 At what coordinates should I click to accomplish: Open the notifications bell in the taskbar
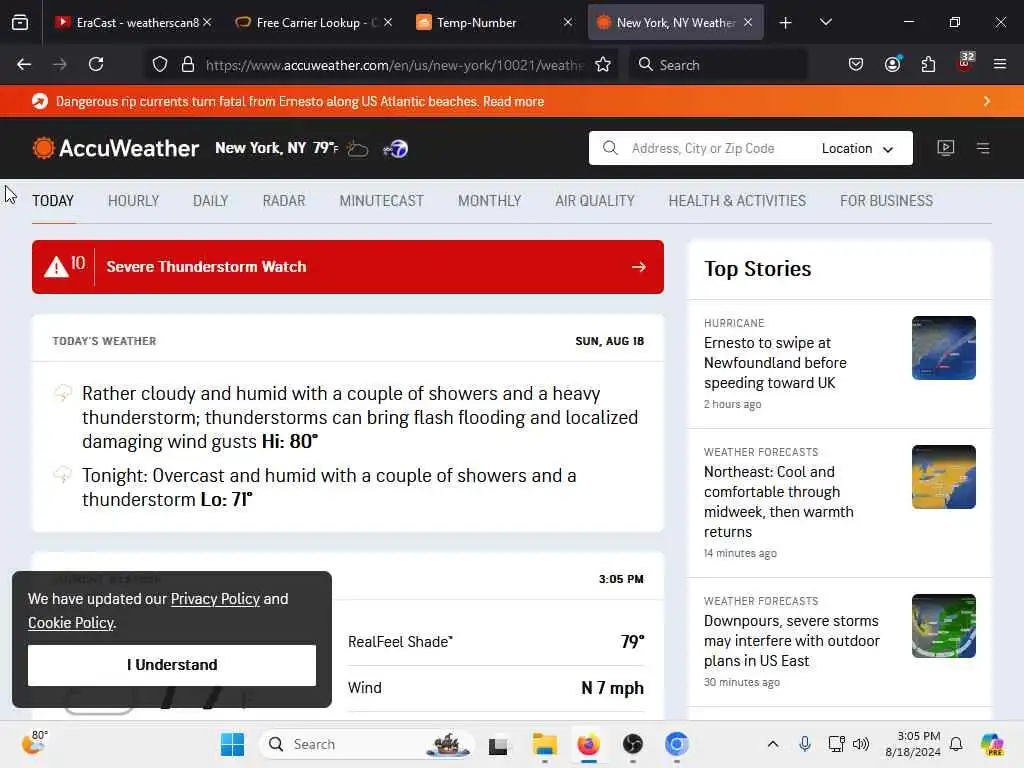pos(956,744)
